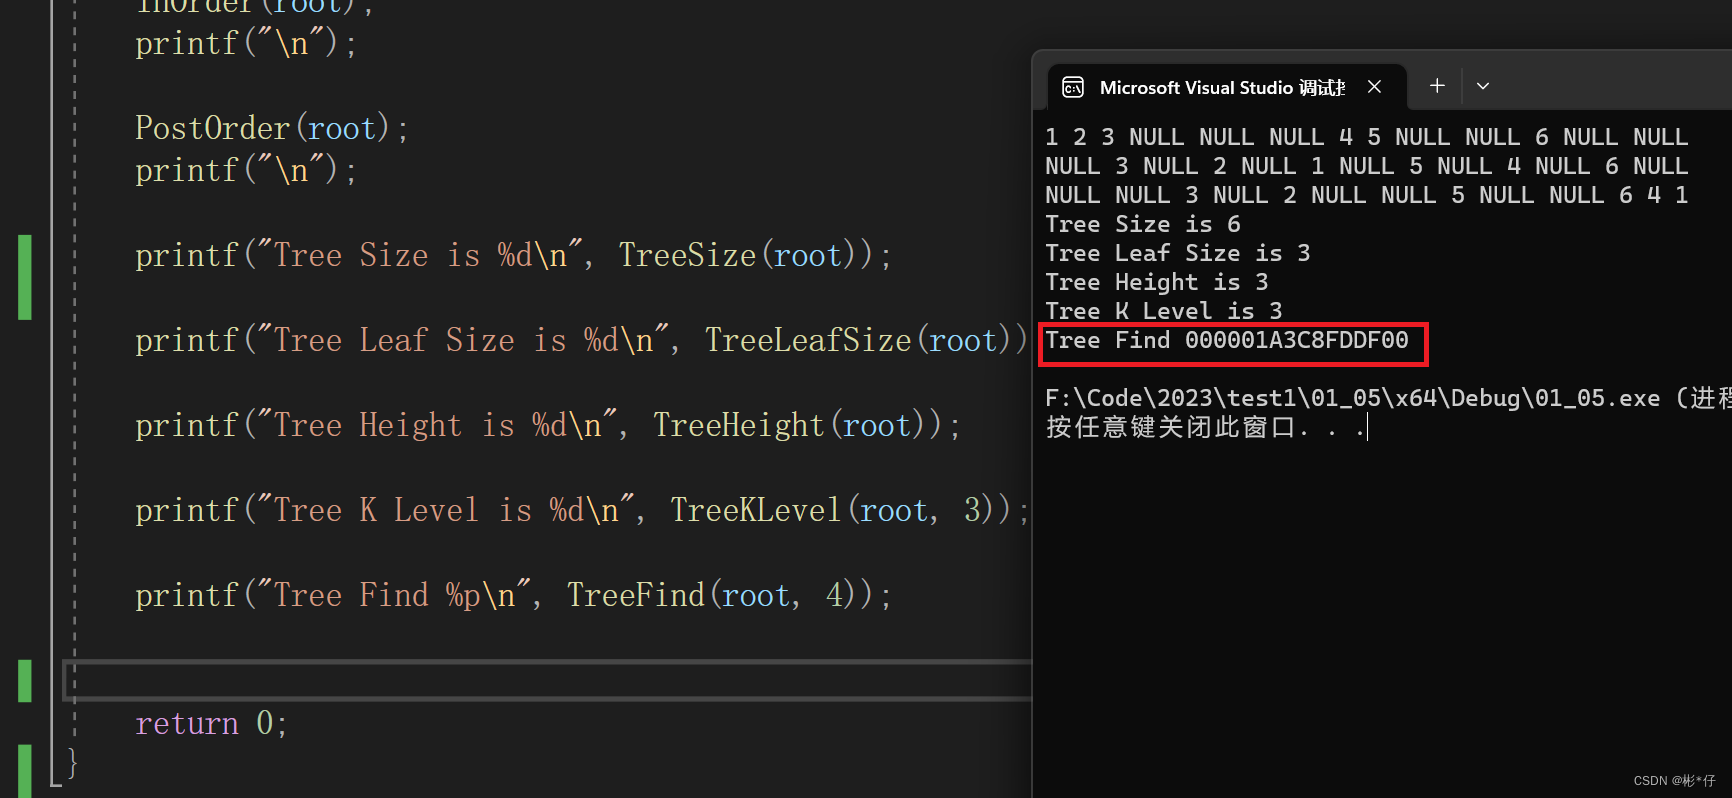The image size is (1732, 798).
Task: Click the 'Tree K Level is 3' output line
Action: point(1164,311)
